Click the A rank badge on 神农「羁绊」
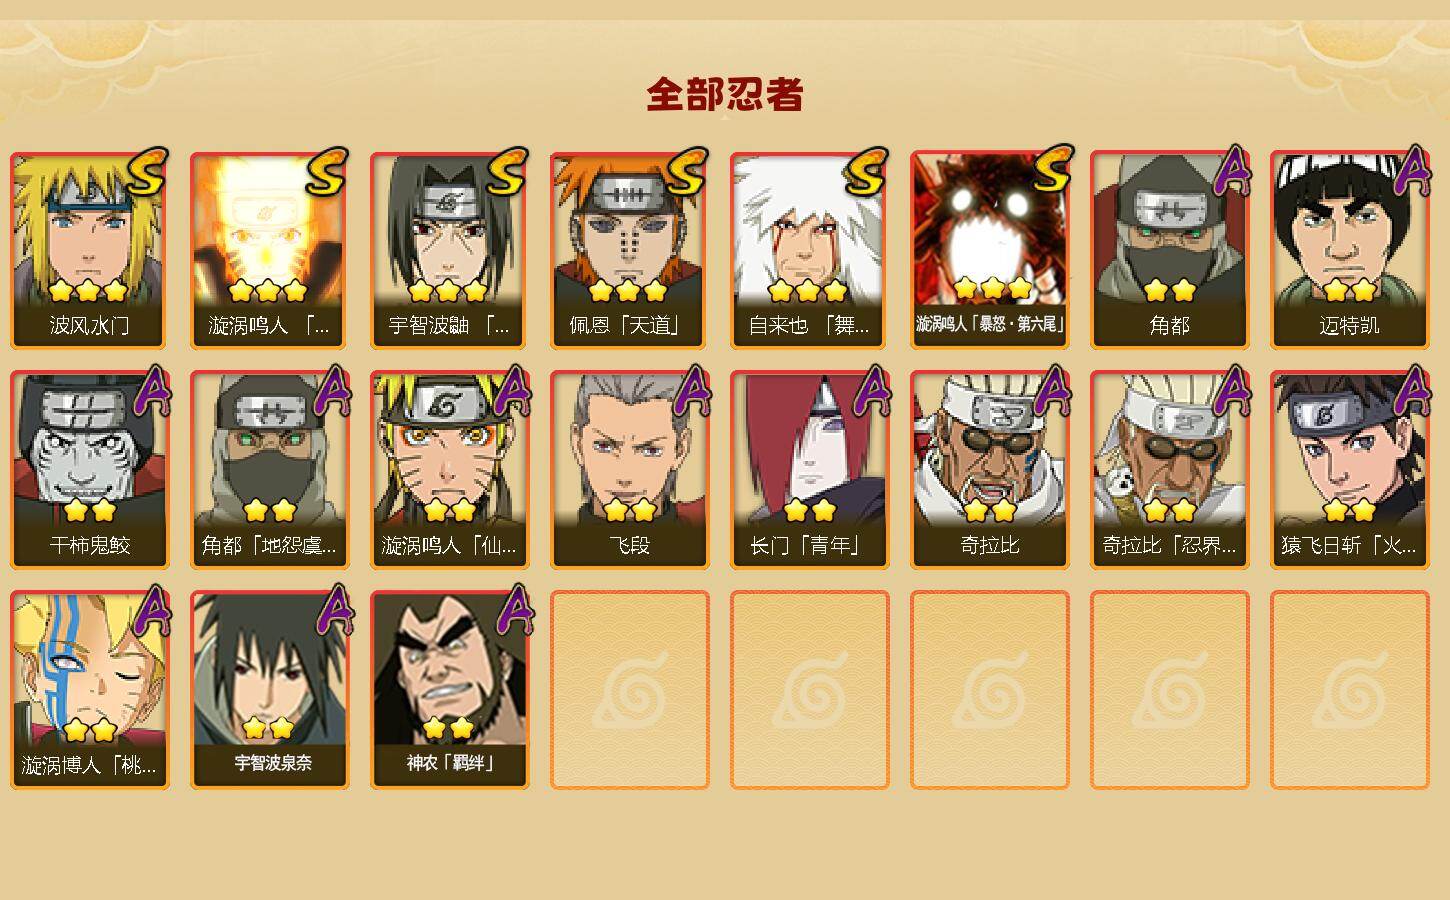This screenshot has width=1450, height=900. tap(514, 610)
